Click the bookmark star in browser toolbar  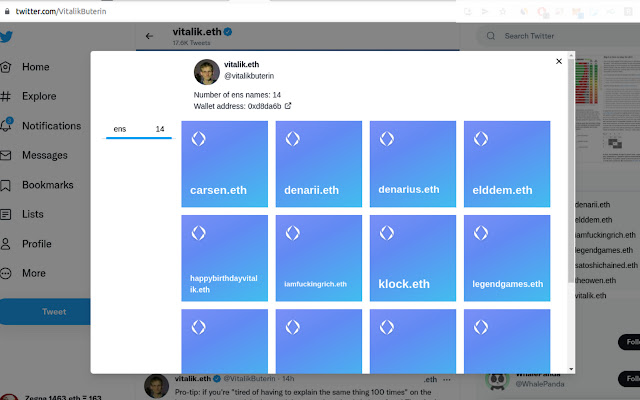[502, 11]
